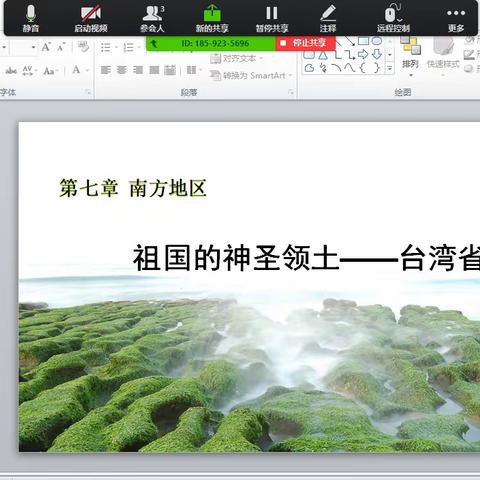The image size is (480, 480).
Task: Toggle strikethrough abc formatting
Action: (11, 71)
